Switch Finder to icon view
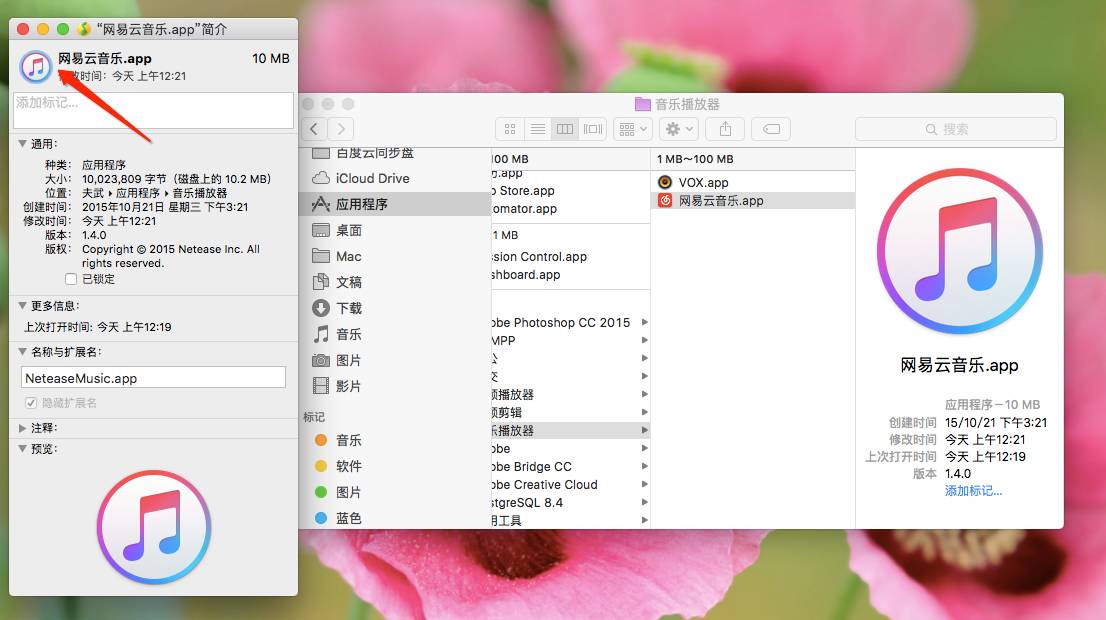 (510, 129)
